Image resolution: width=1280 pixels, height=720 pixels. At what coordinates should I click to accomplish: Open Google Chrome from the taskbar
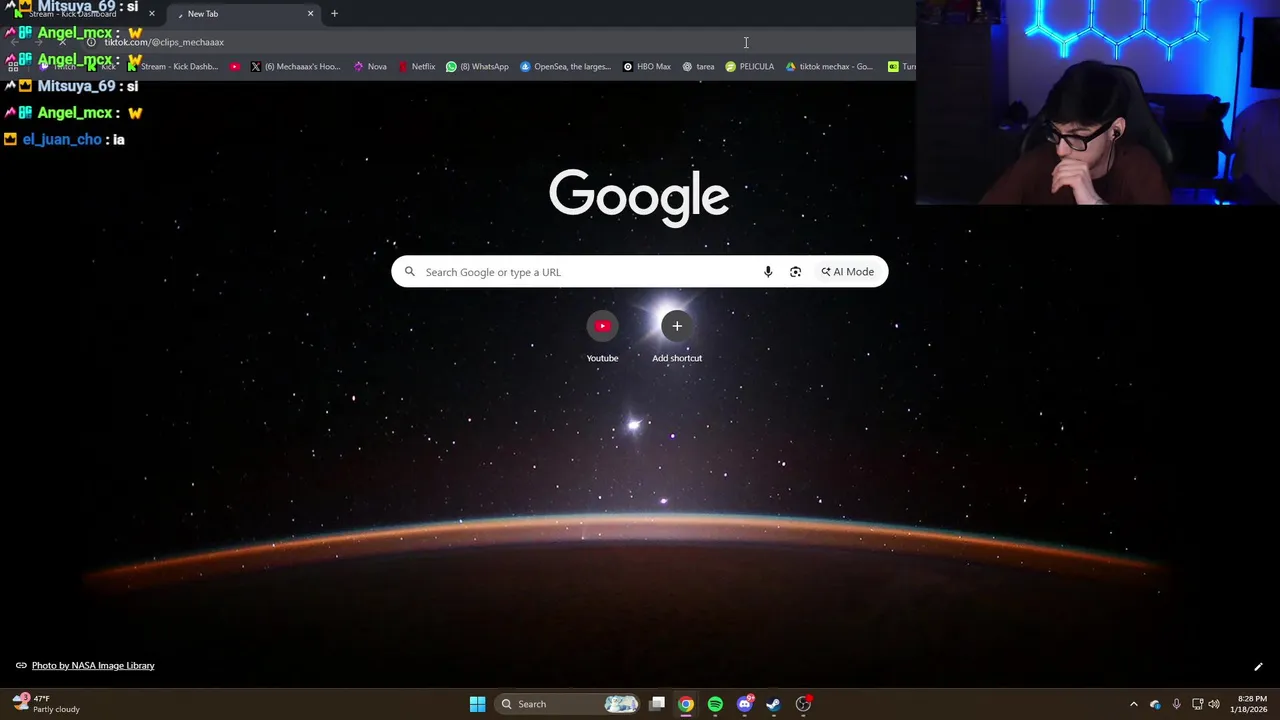pyautogui.click(x=686, y=704)
